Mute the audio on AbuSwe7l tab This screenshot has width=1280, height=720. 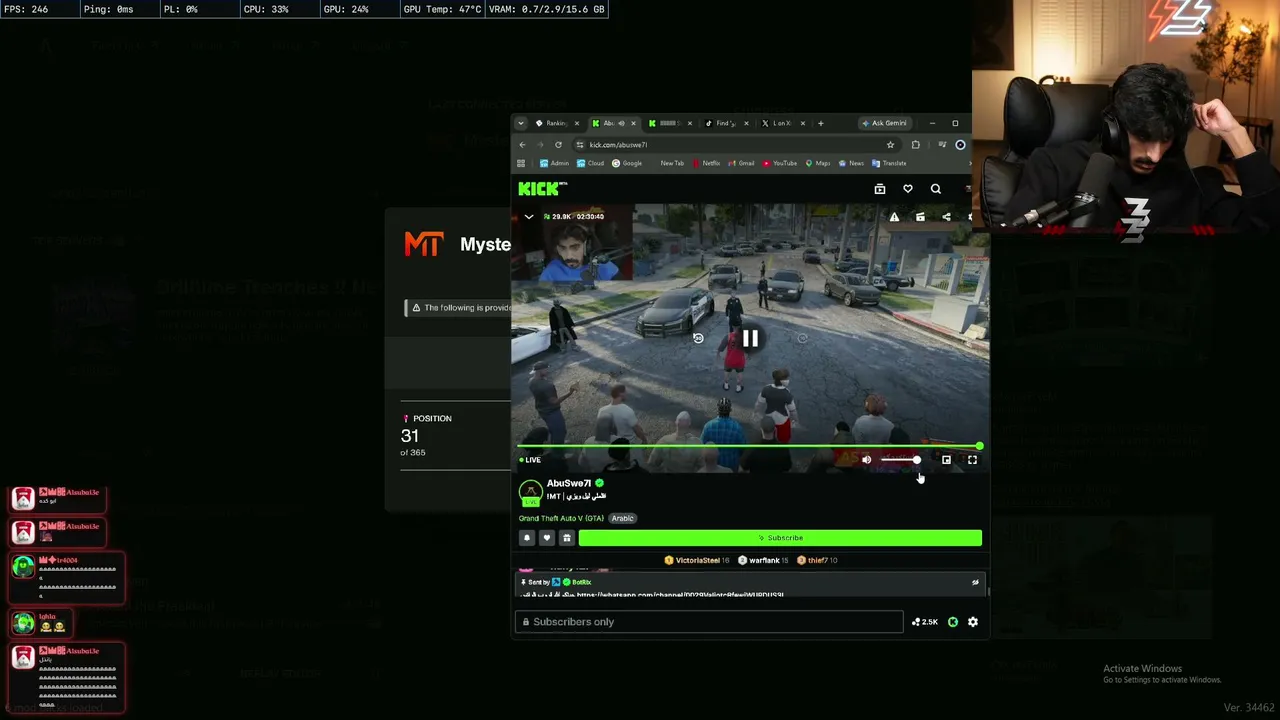(621, 124)
